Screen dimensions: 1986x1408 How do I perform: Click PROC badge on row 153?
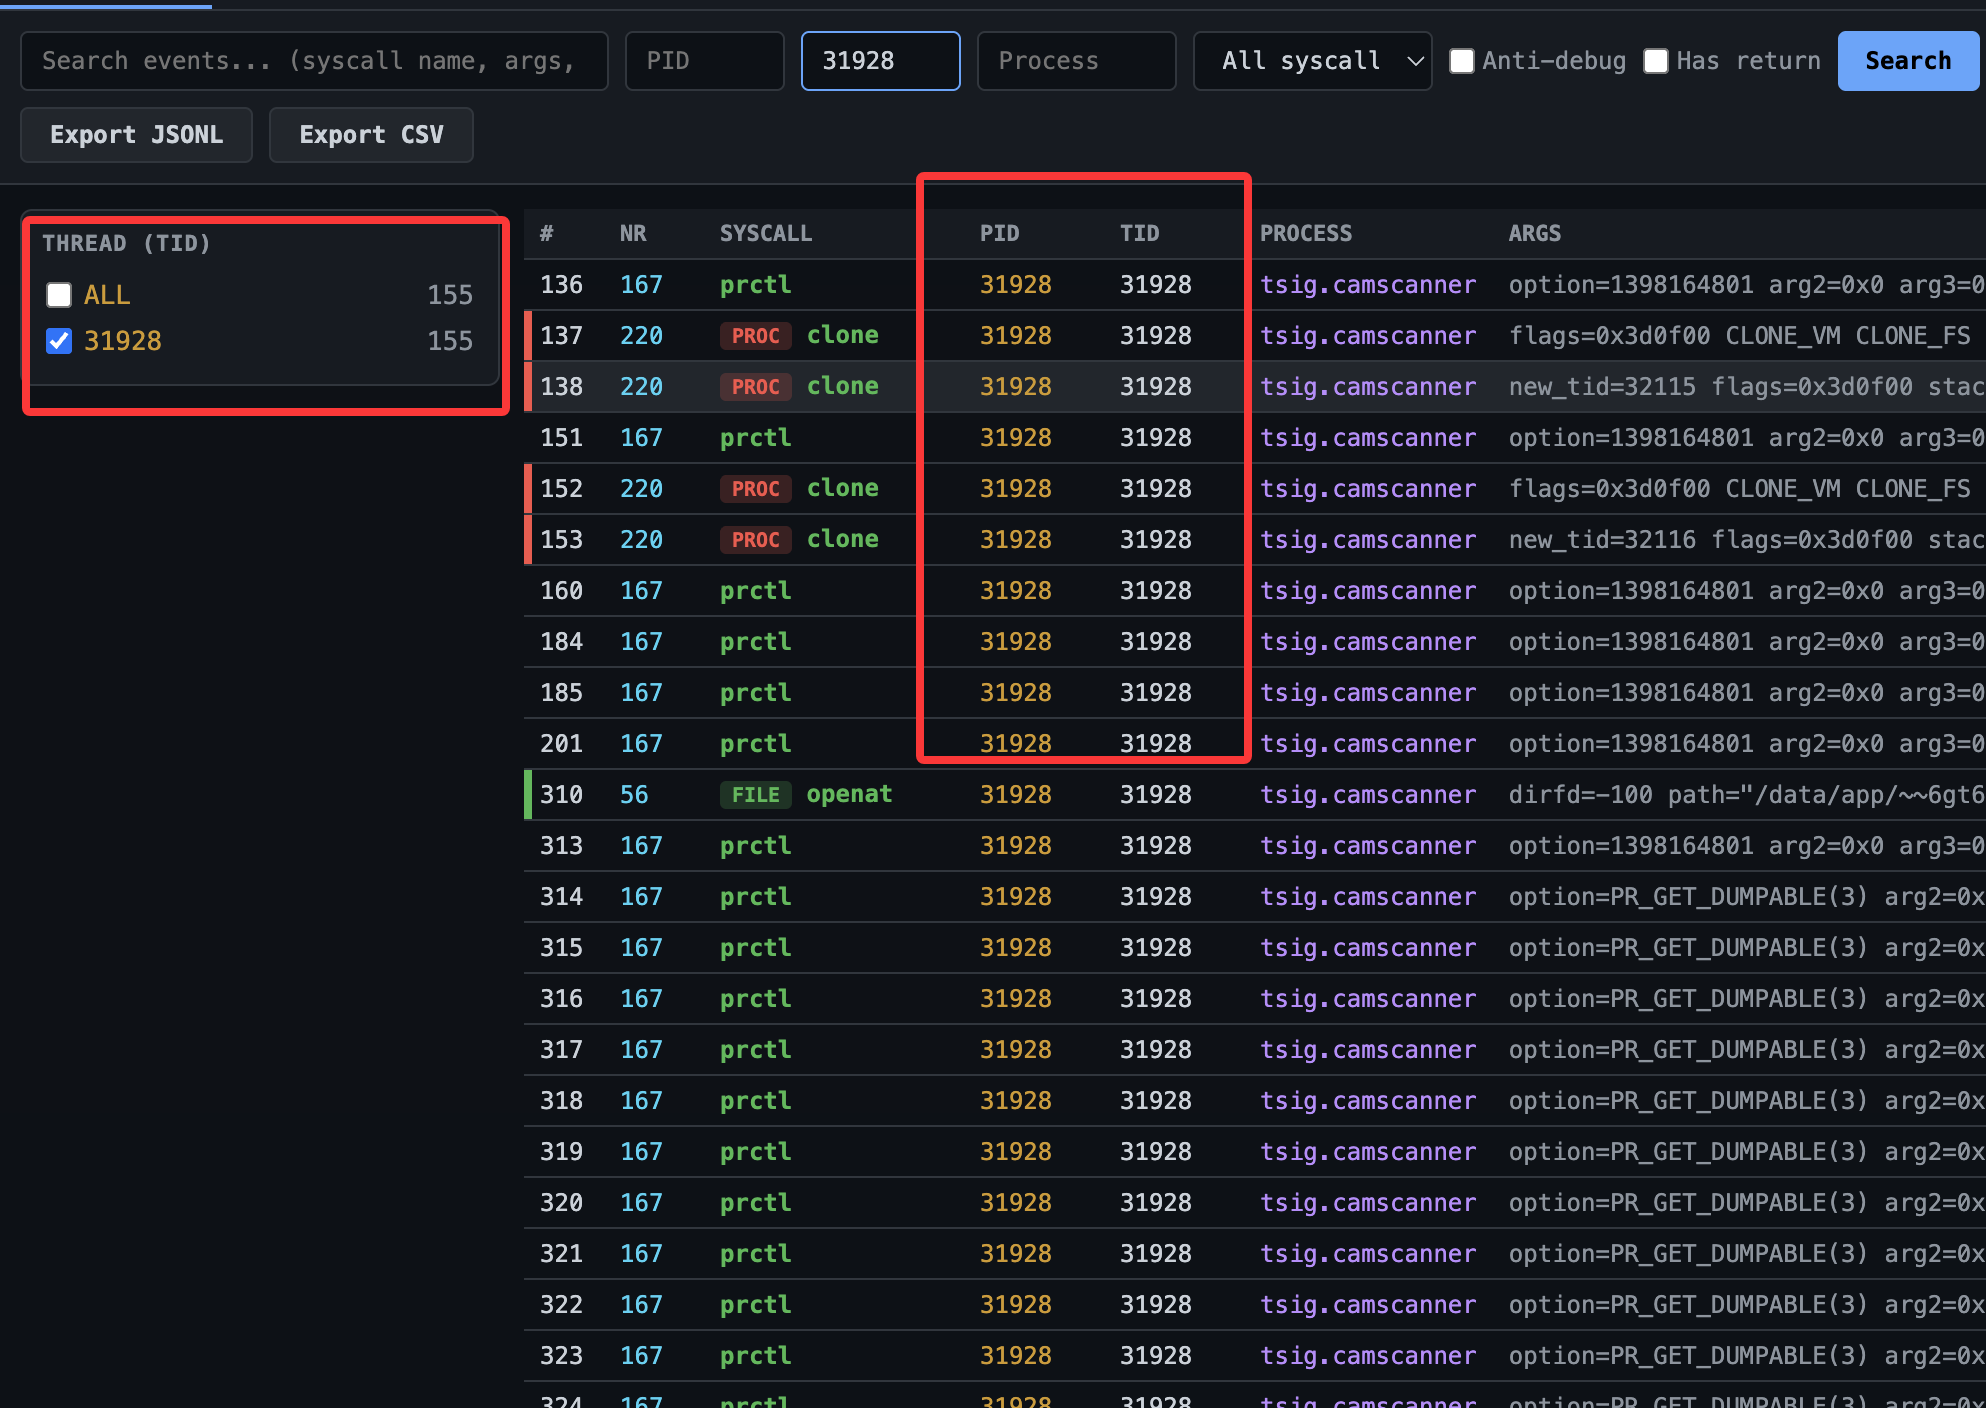click(755, 540)
